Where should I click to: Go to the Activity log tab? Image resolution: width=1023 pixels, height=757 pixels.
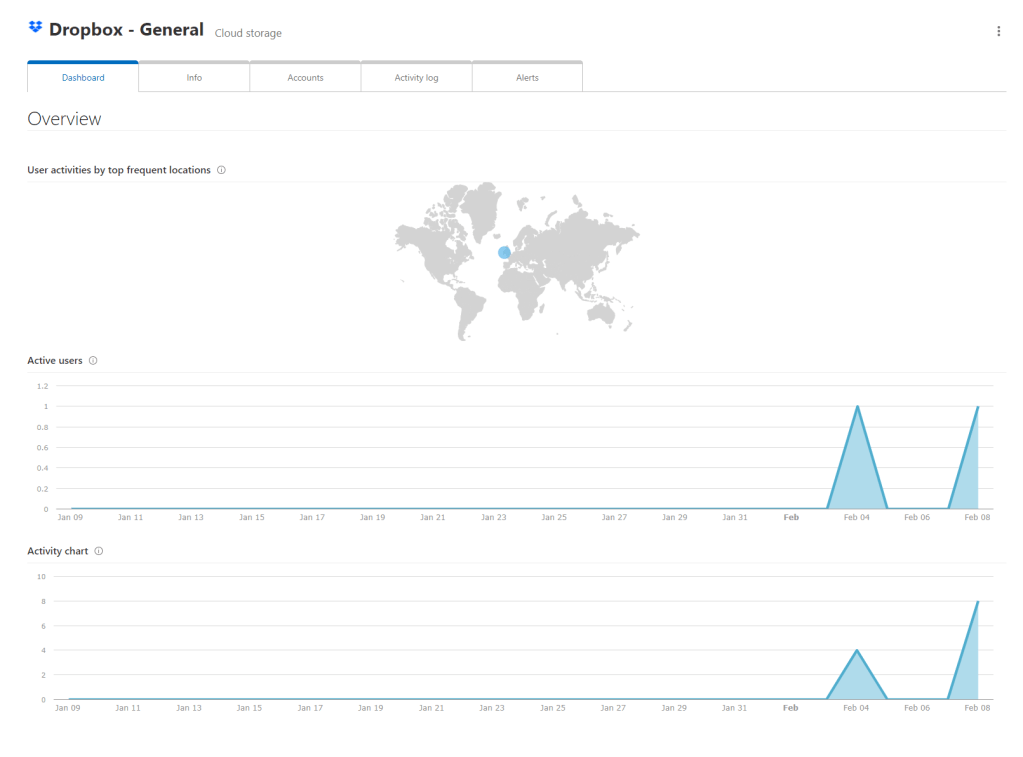(x=416, y=77)
